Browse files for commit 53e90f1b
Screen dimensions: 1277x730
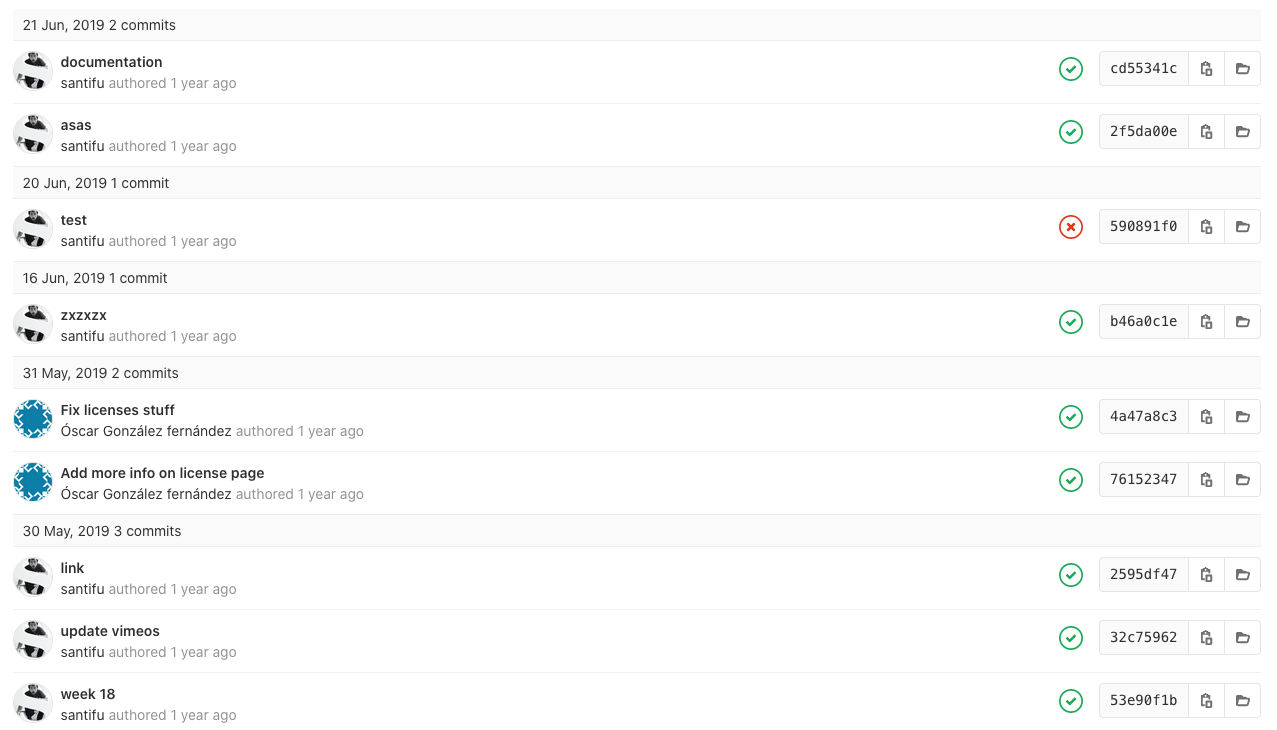tap(1242, 701)
